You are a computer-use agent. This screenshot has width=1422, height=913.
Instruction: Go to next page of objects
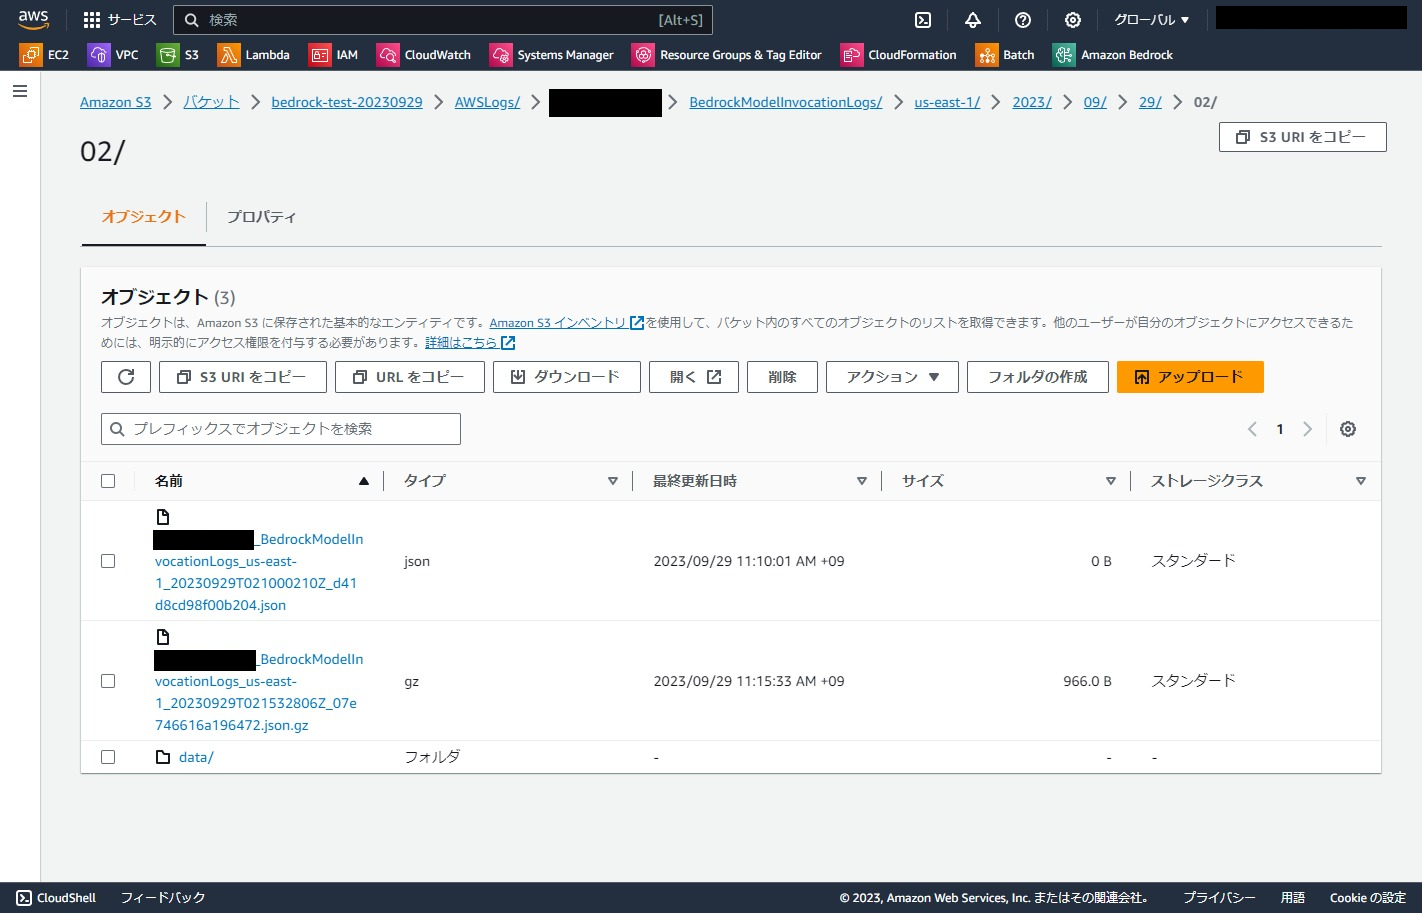pyautogui.click(x=1307, y=429)
